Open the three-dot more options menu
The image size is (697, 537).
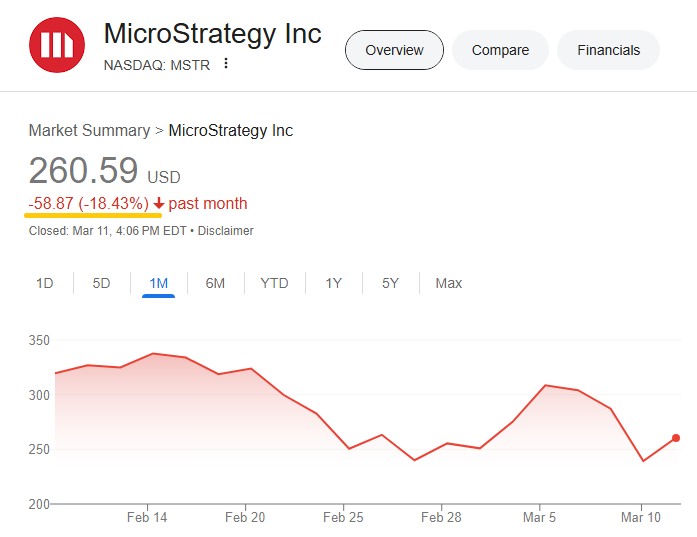pos(226,64)
